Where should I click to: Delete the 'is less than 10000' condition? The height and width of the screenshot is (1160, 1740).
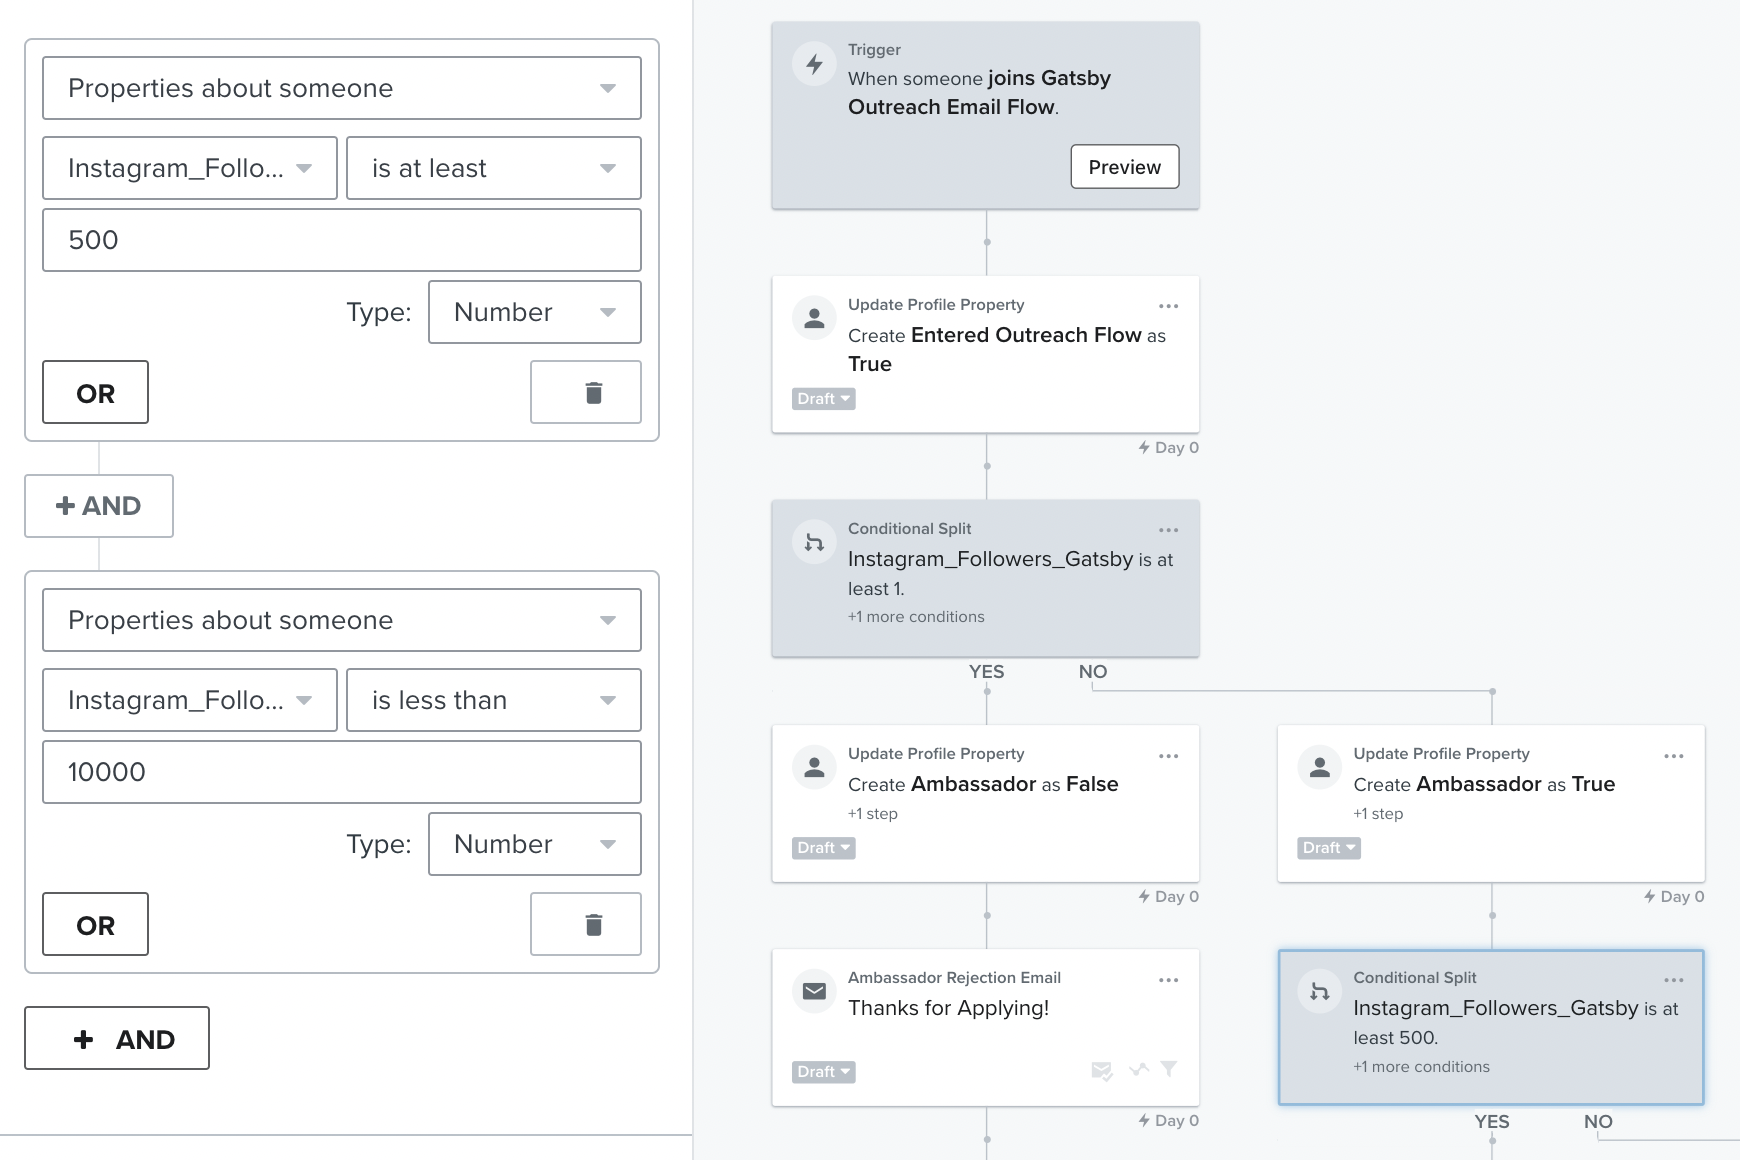[x=586, y=924]
